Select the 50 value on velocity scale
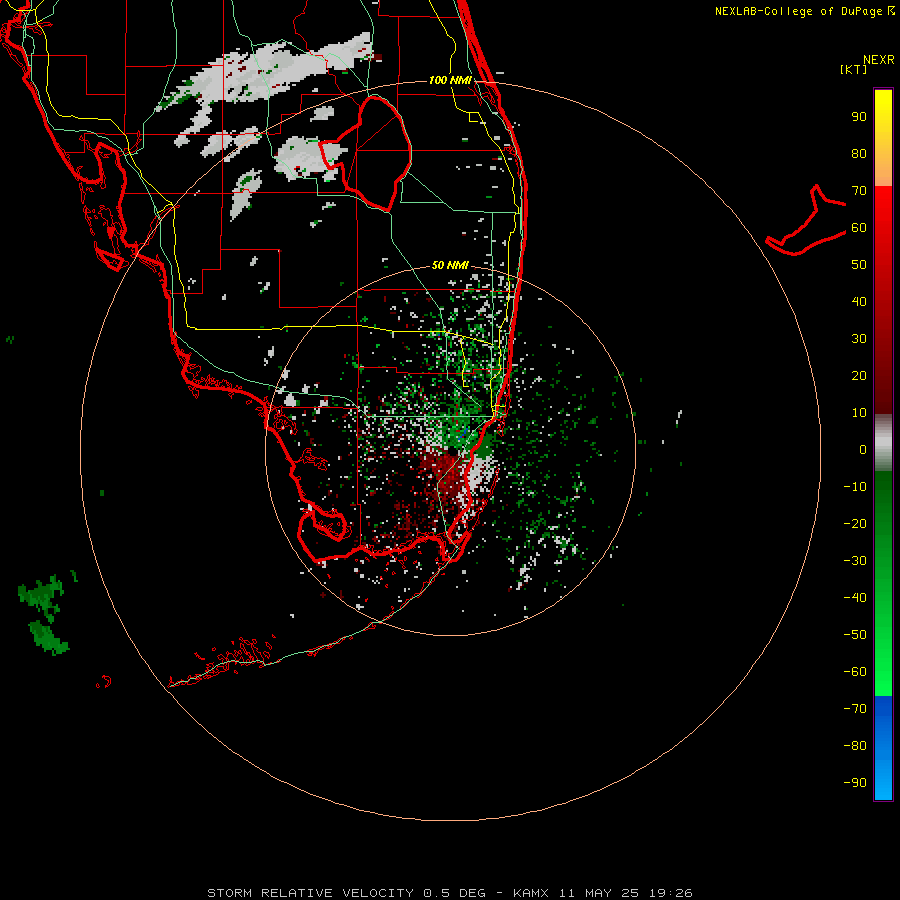 [859, 265]
